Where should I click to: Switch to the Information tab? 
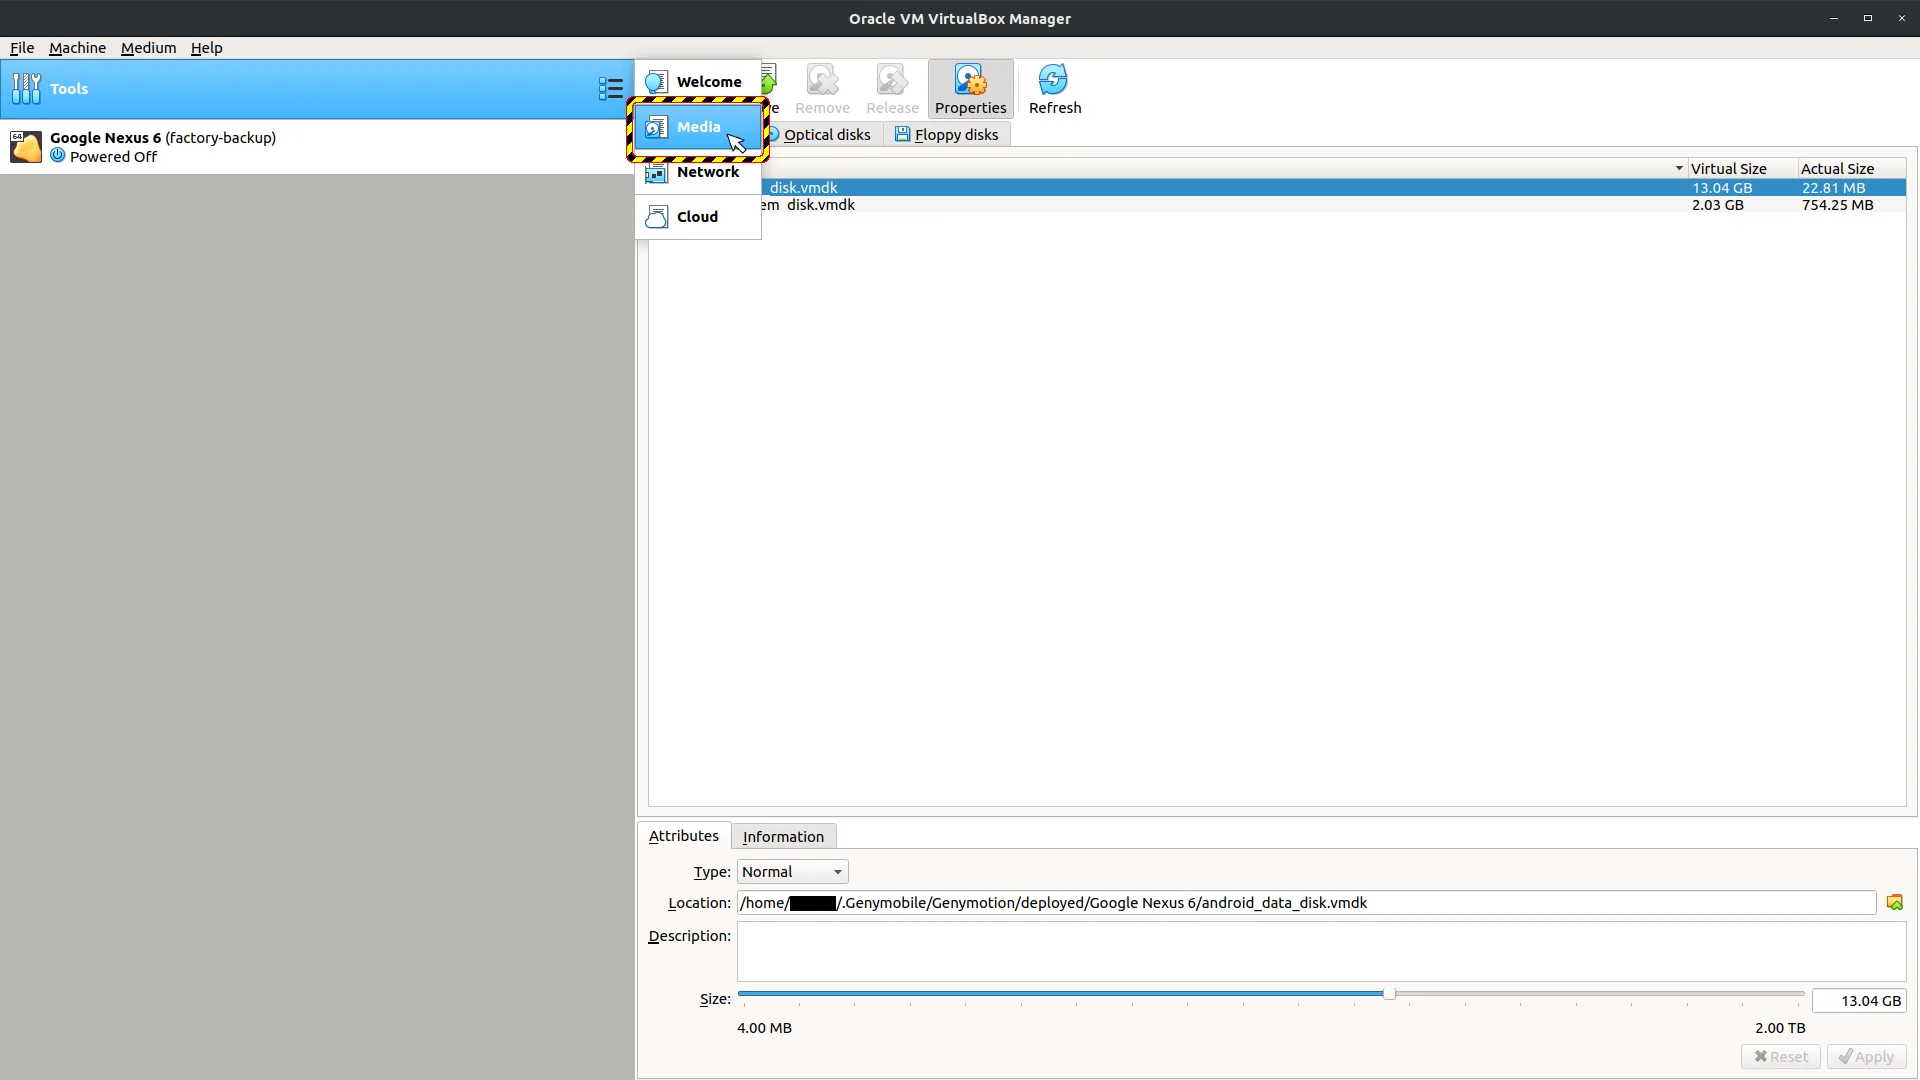[x=783, y=836]
